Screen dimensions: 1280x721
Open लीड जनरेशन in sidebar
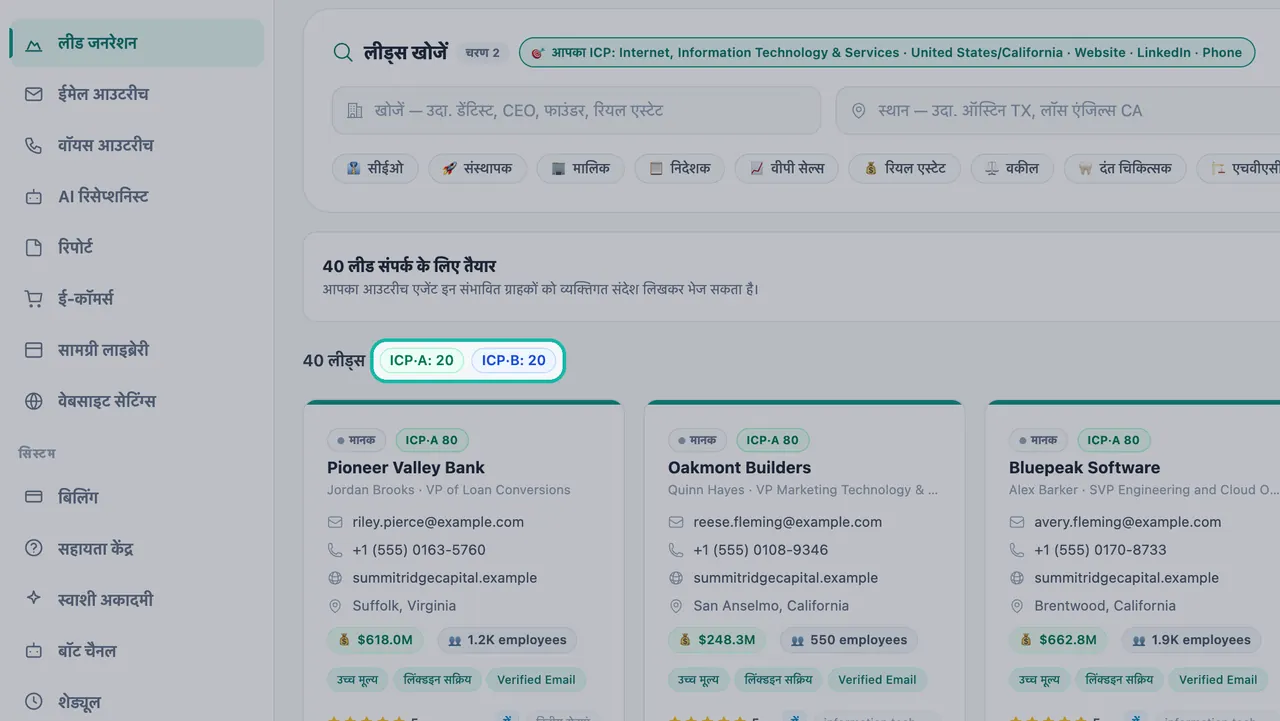click(137, 43)
